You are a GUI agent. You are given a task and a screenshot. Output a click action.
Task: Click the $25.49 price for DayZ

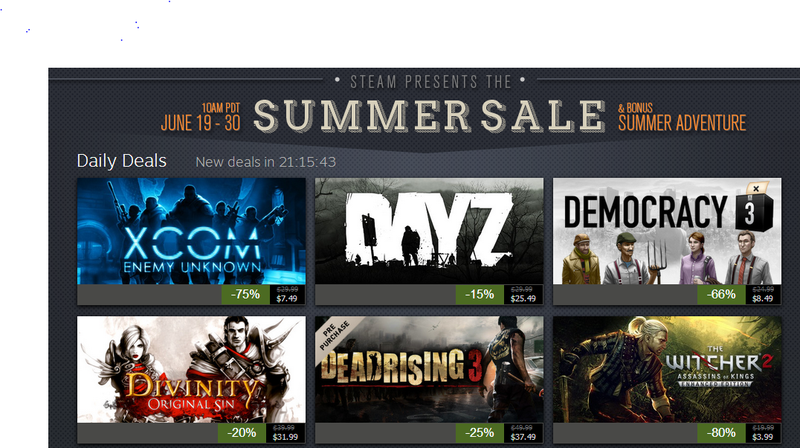(523, 298)
